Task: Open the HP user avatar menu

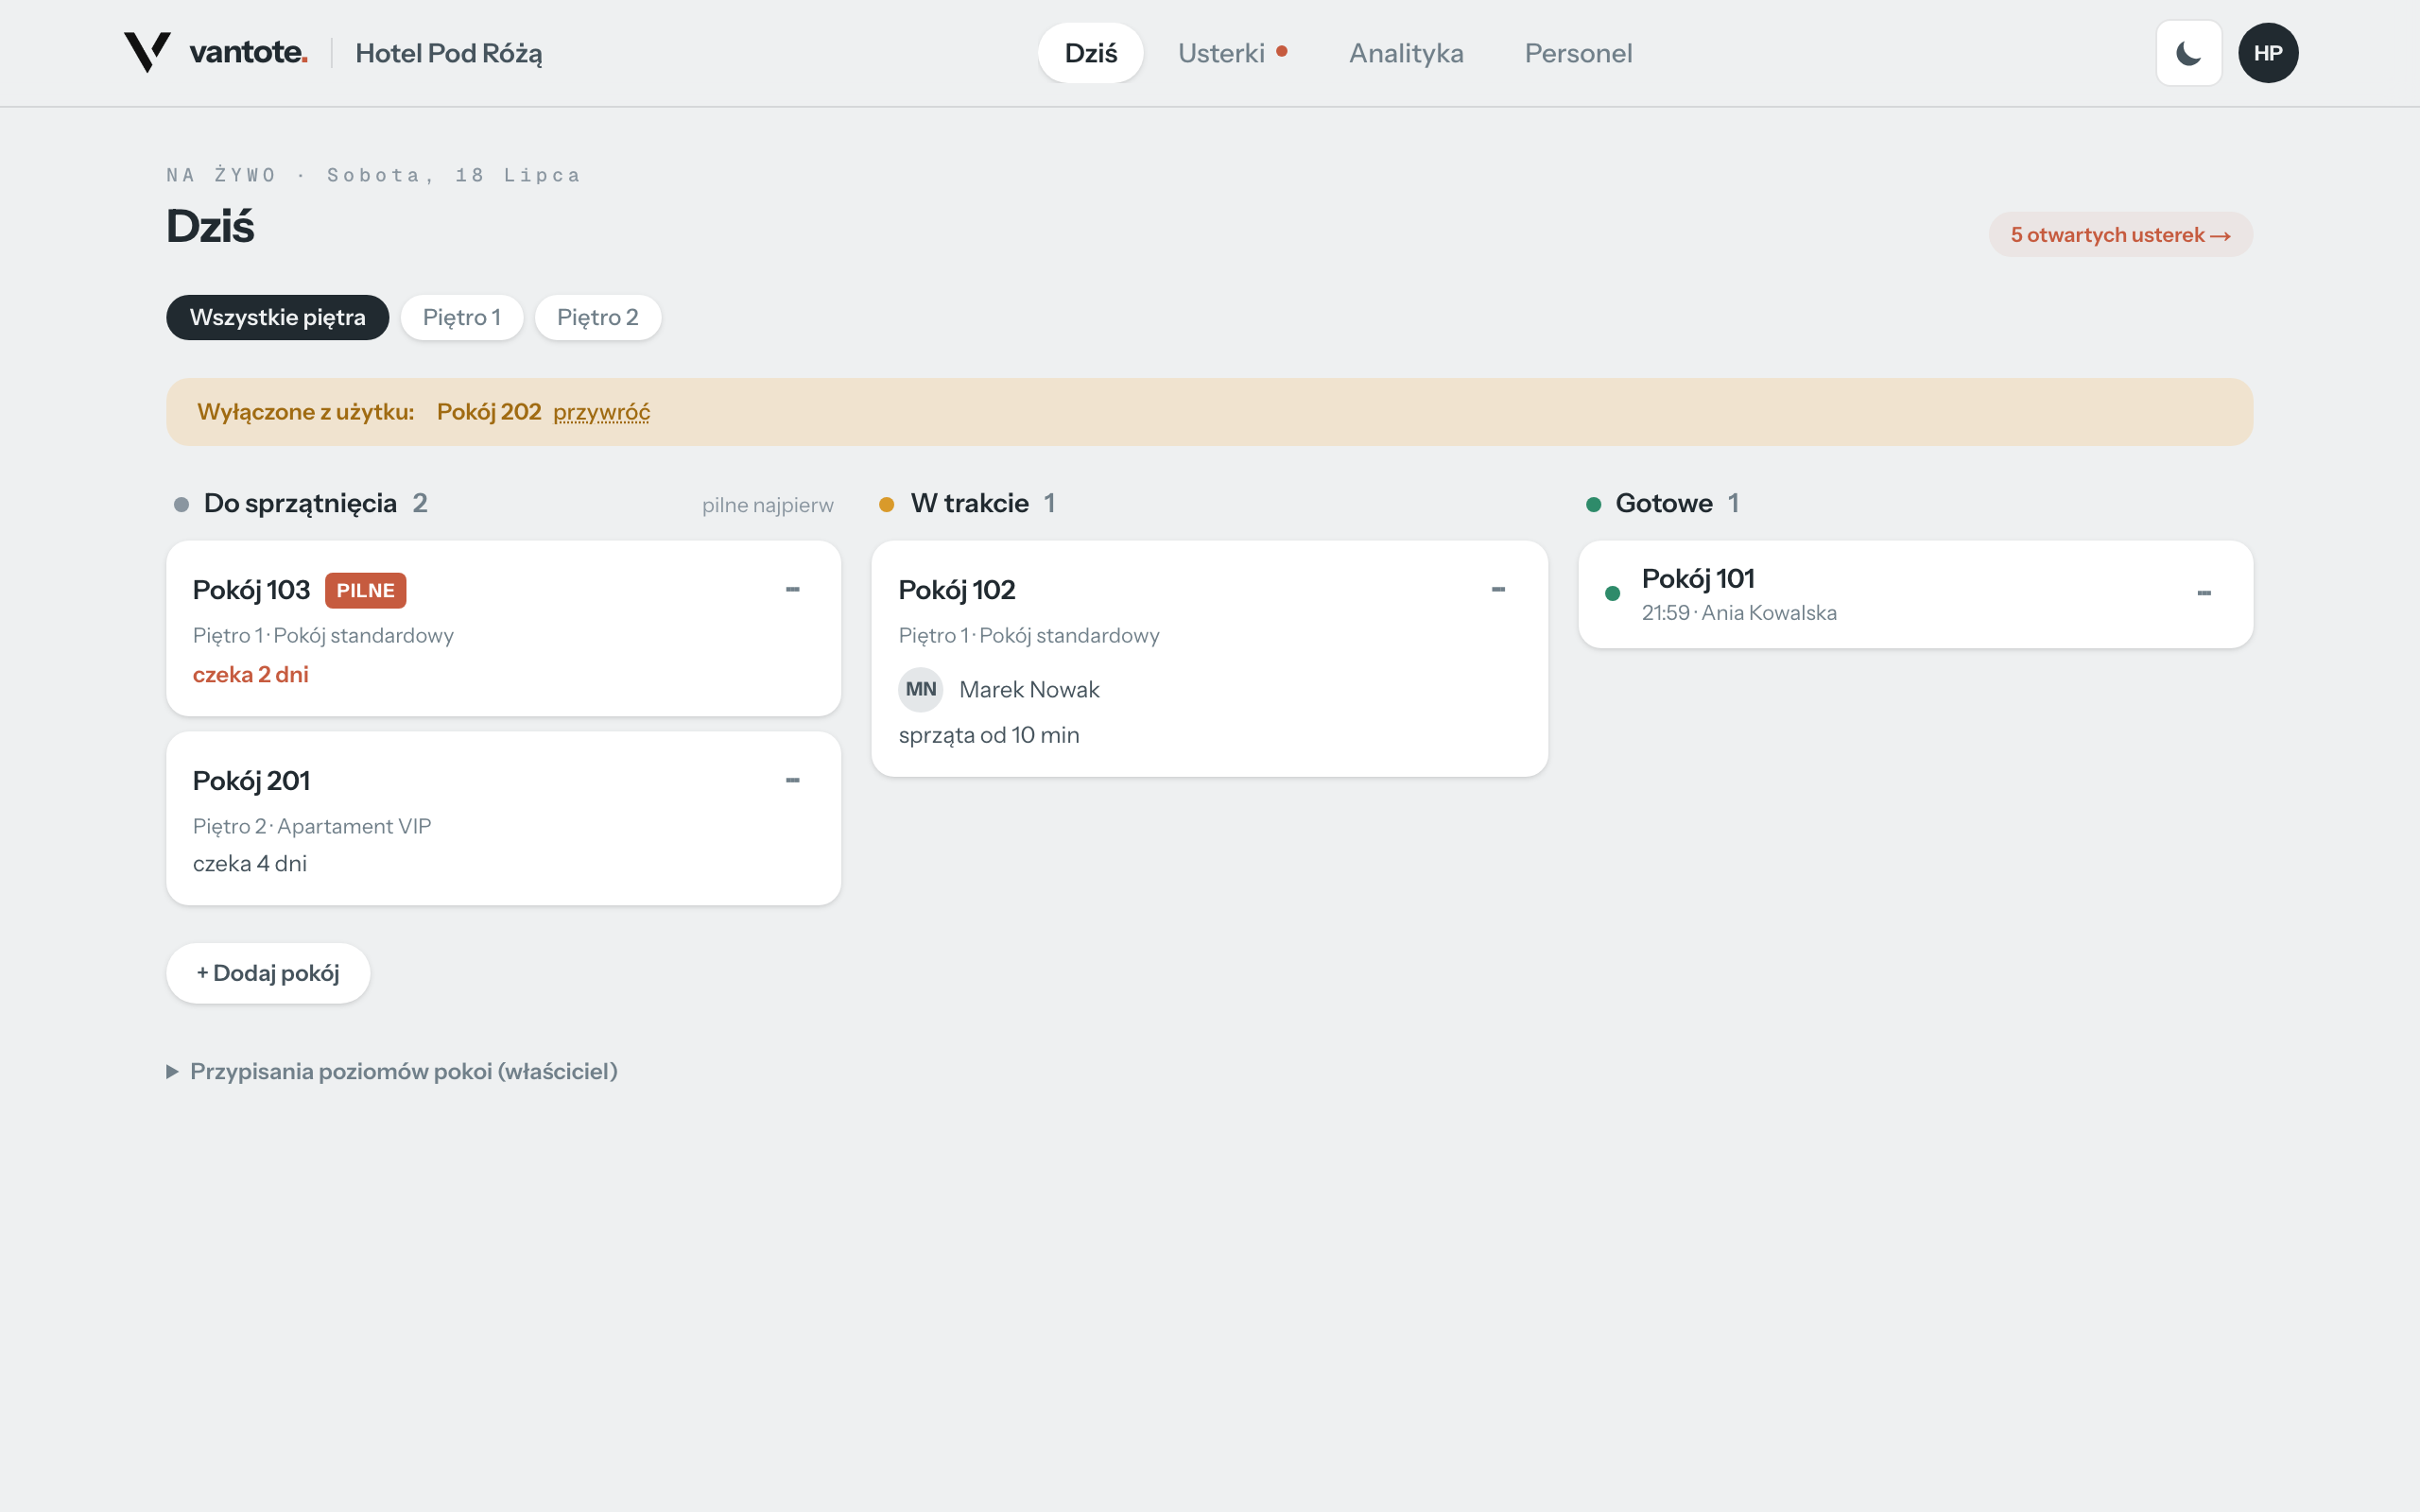Action: [2268, 53]
